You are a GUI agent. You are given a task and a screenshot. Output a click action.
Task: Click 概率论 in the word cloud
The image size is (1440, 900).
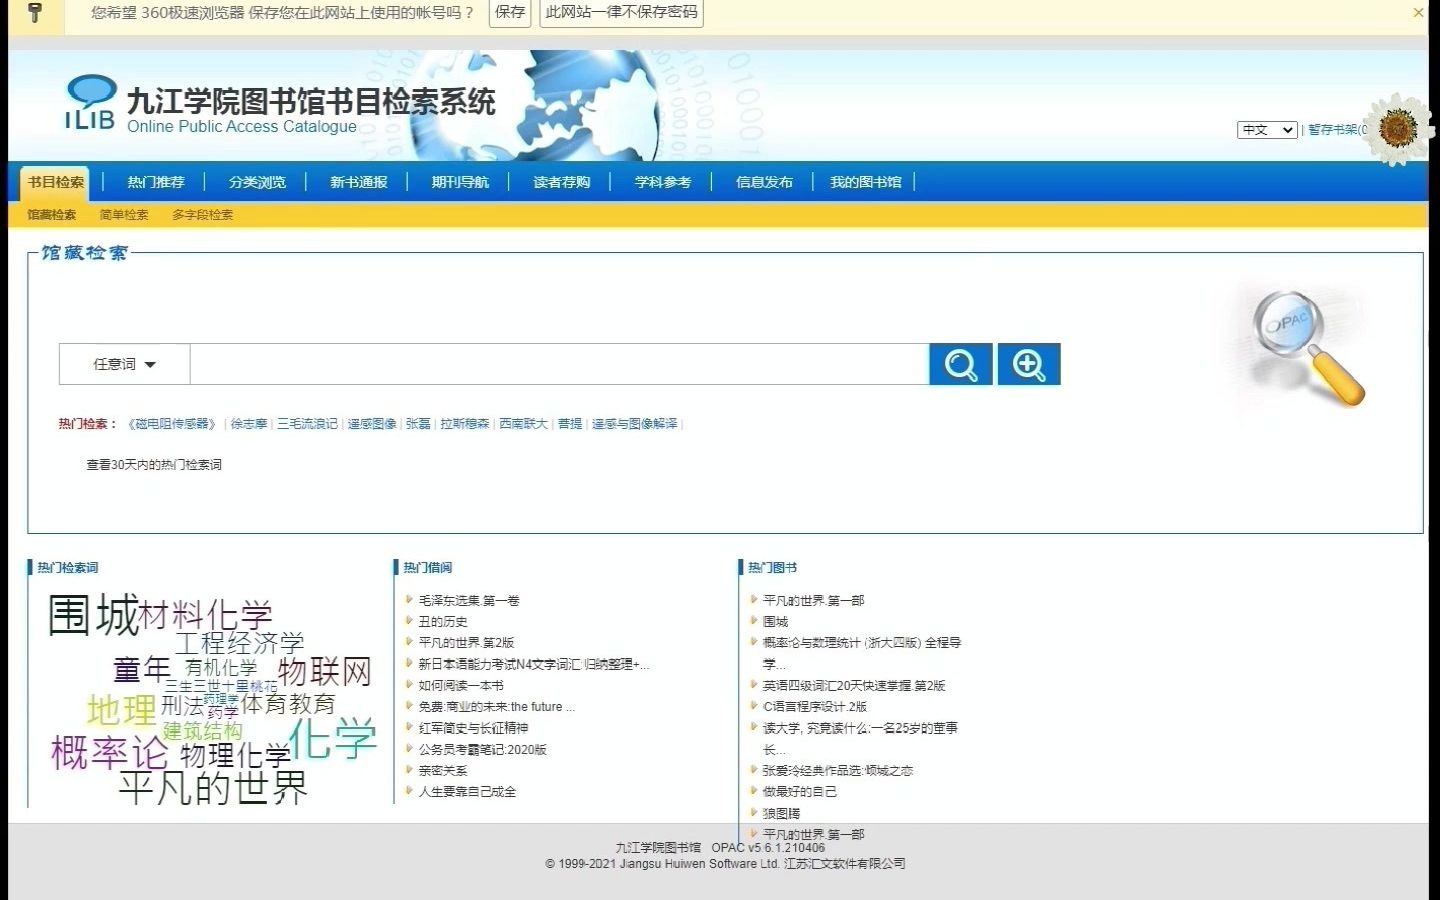click(109, 753)
